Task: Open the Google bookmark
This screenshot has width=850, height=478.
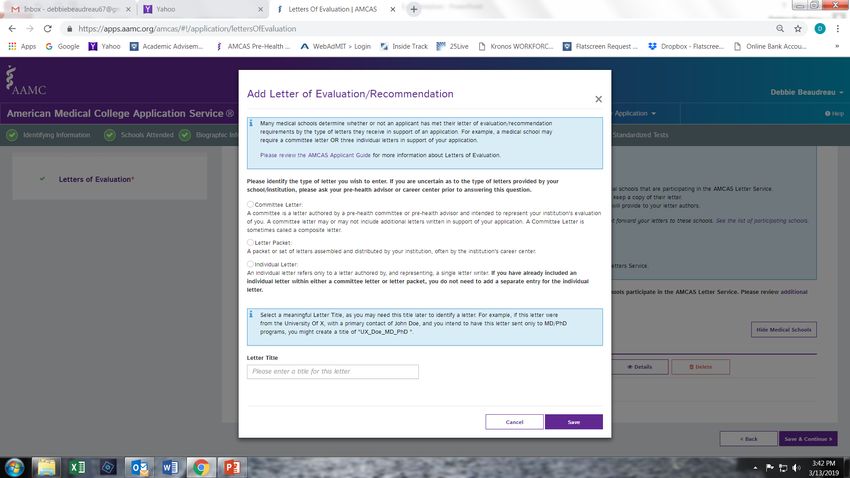Action: 62,47
